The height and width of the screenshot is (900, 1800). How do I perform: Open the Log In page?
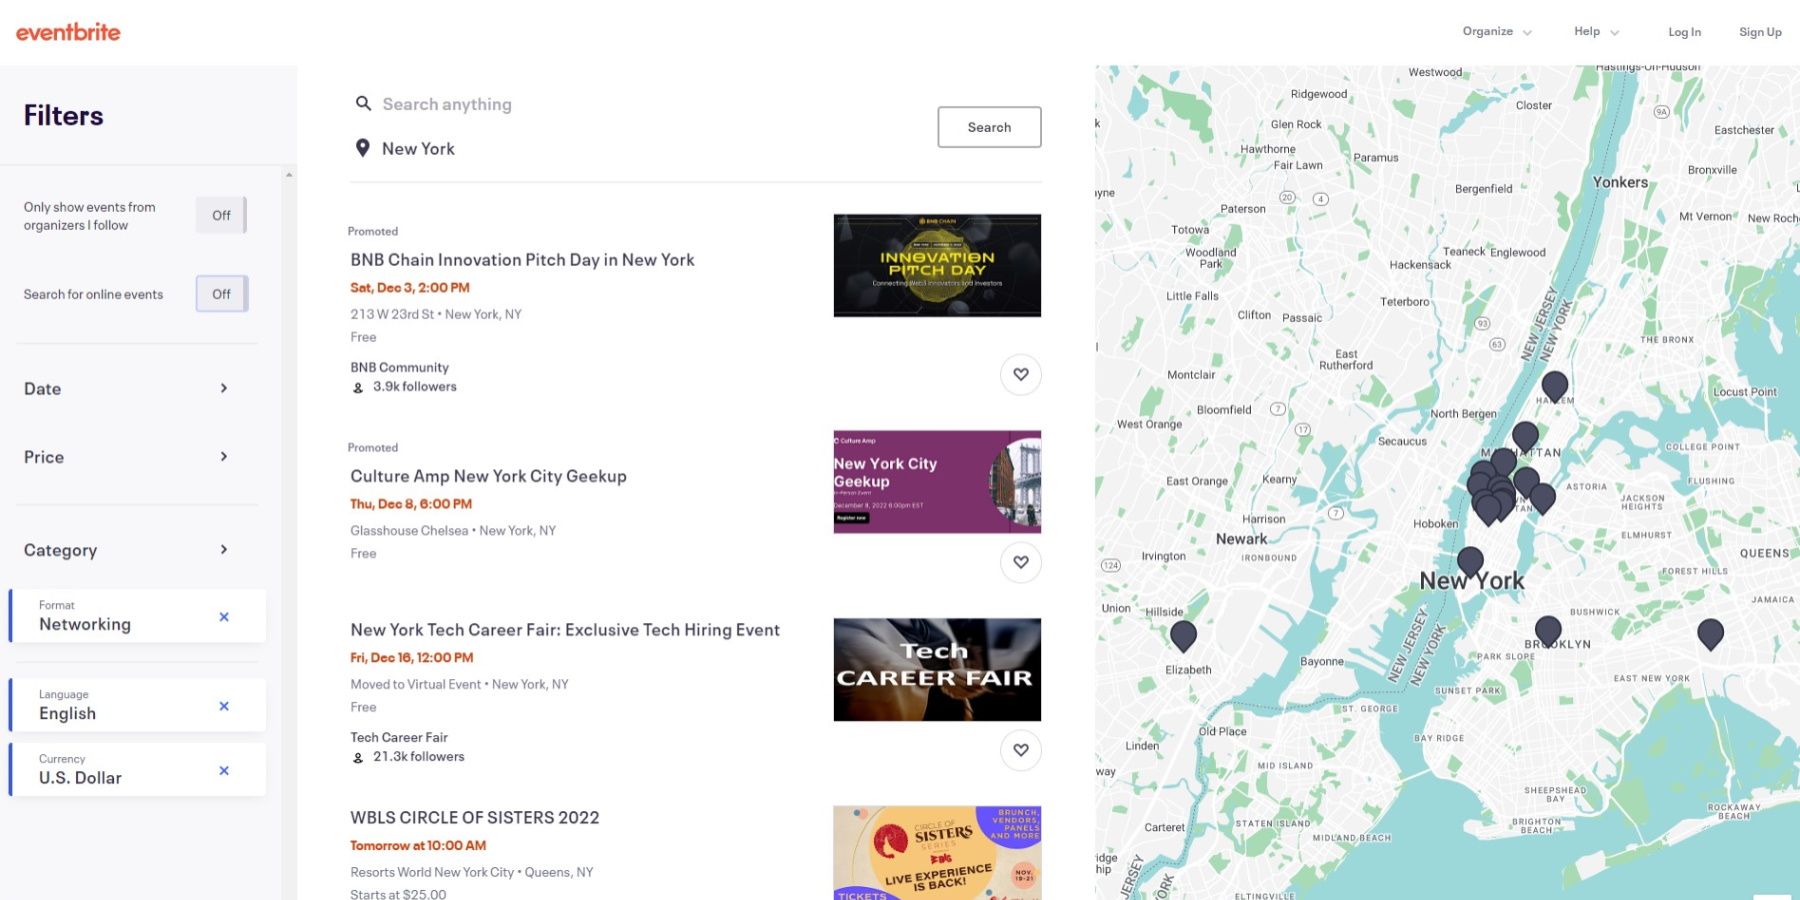[x=1684, y=32]
